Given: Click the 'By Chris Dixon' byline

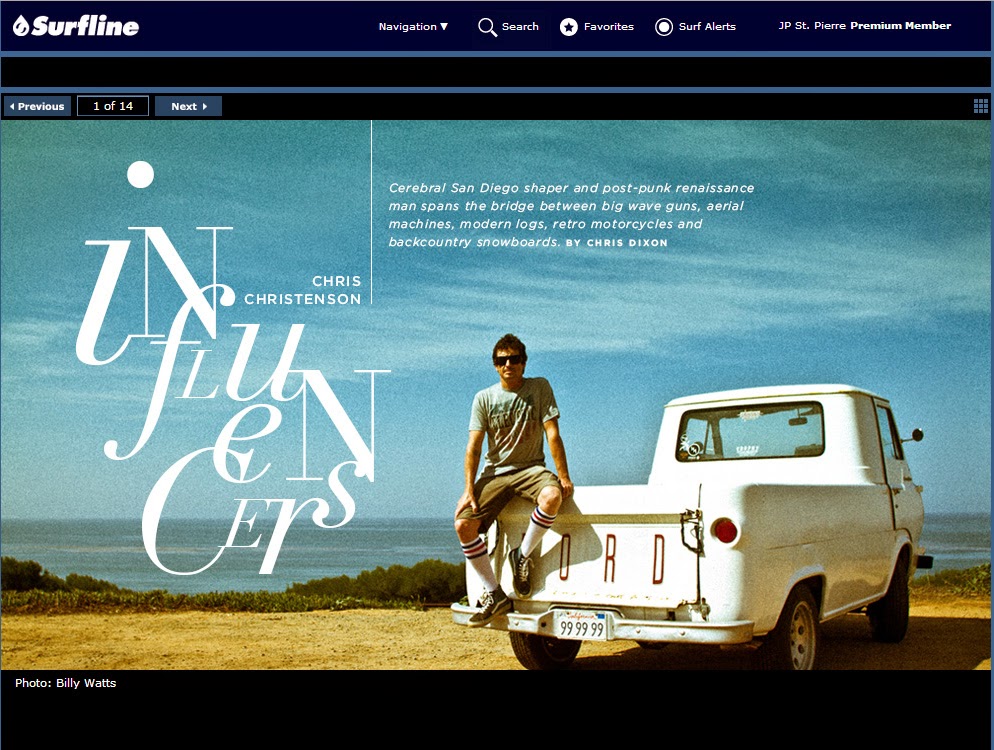Looking at the screenshot, I should click(x=617, y=243).
